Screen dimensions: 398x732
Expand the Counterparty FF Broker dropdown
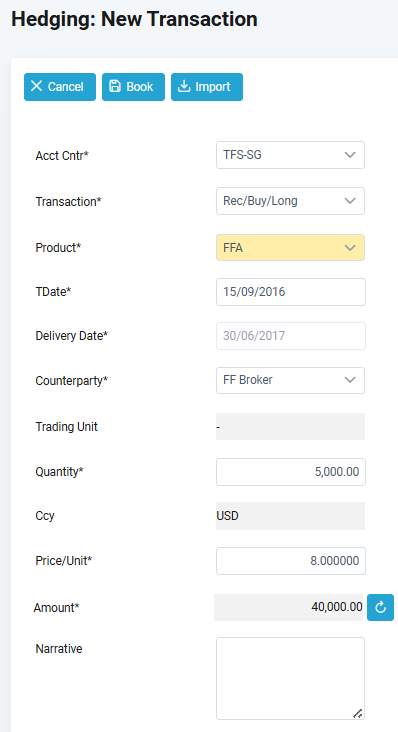point(290,380)
